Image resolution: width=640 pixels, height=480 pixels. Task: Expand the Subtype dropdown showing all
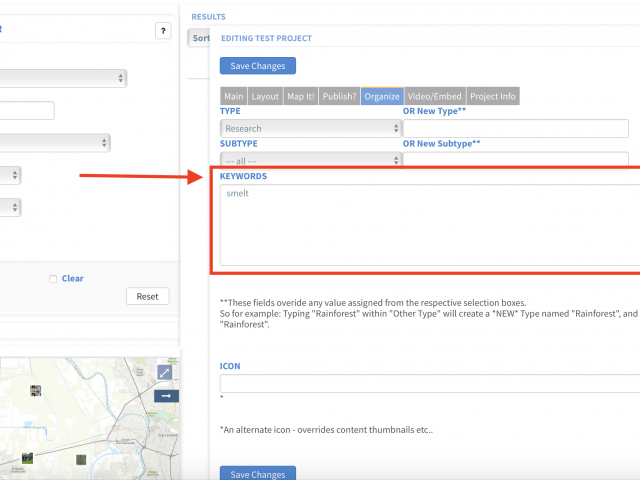(310, 159)
